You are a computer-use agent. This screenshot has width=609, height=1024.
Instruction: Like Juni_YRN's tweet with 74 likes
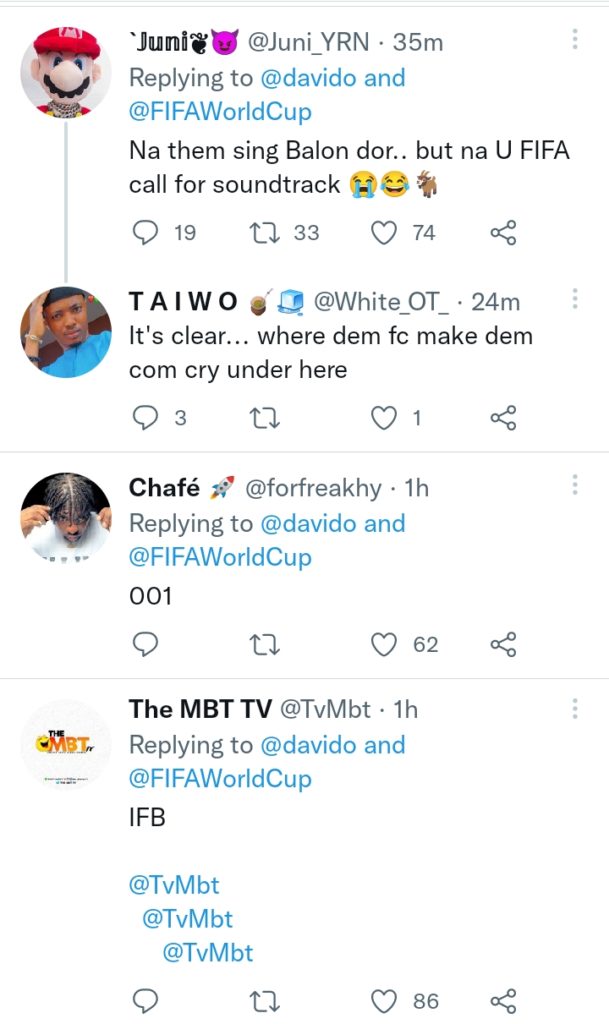point(385,233)
